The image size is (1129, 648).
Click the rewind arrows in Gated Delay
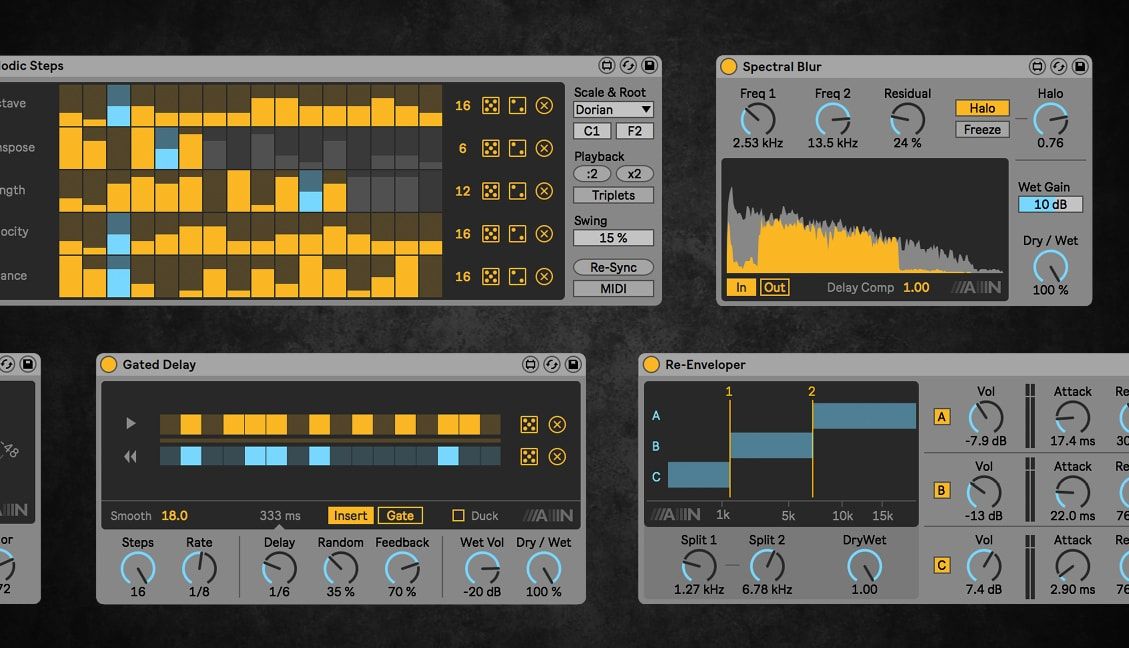pyautogui.click(x=130, y=456)
